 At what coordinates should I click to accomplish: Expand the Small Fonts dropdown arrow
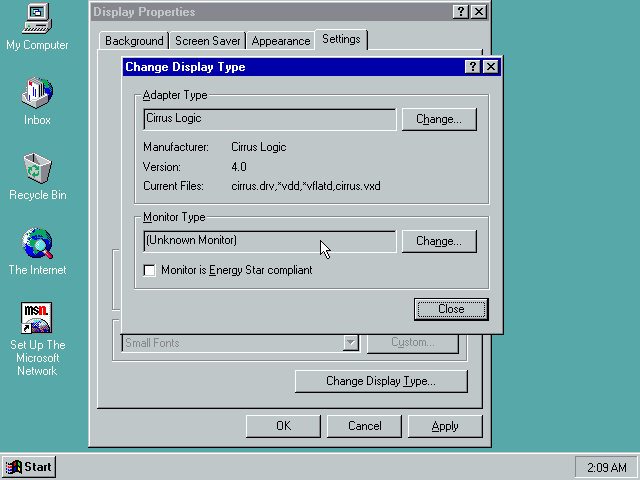351,343
